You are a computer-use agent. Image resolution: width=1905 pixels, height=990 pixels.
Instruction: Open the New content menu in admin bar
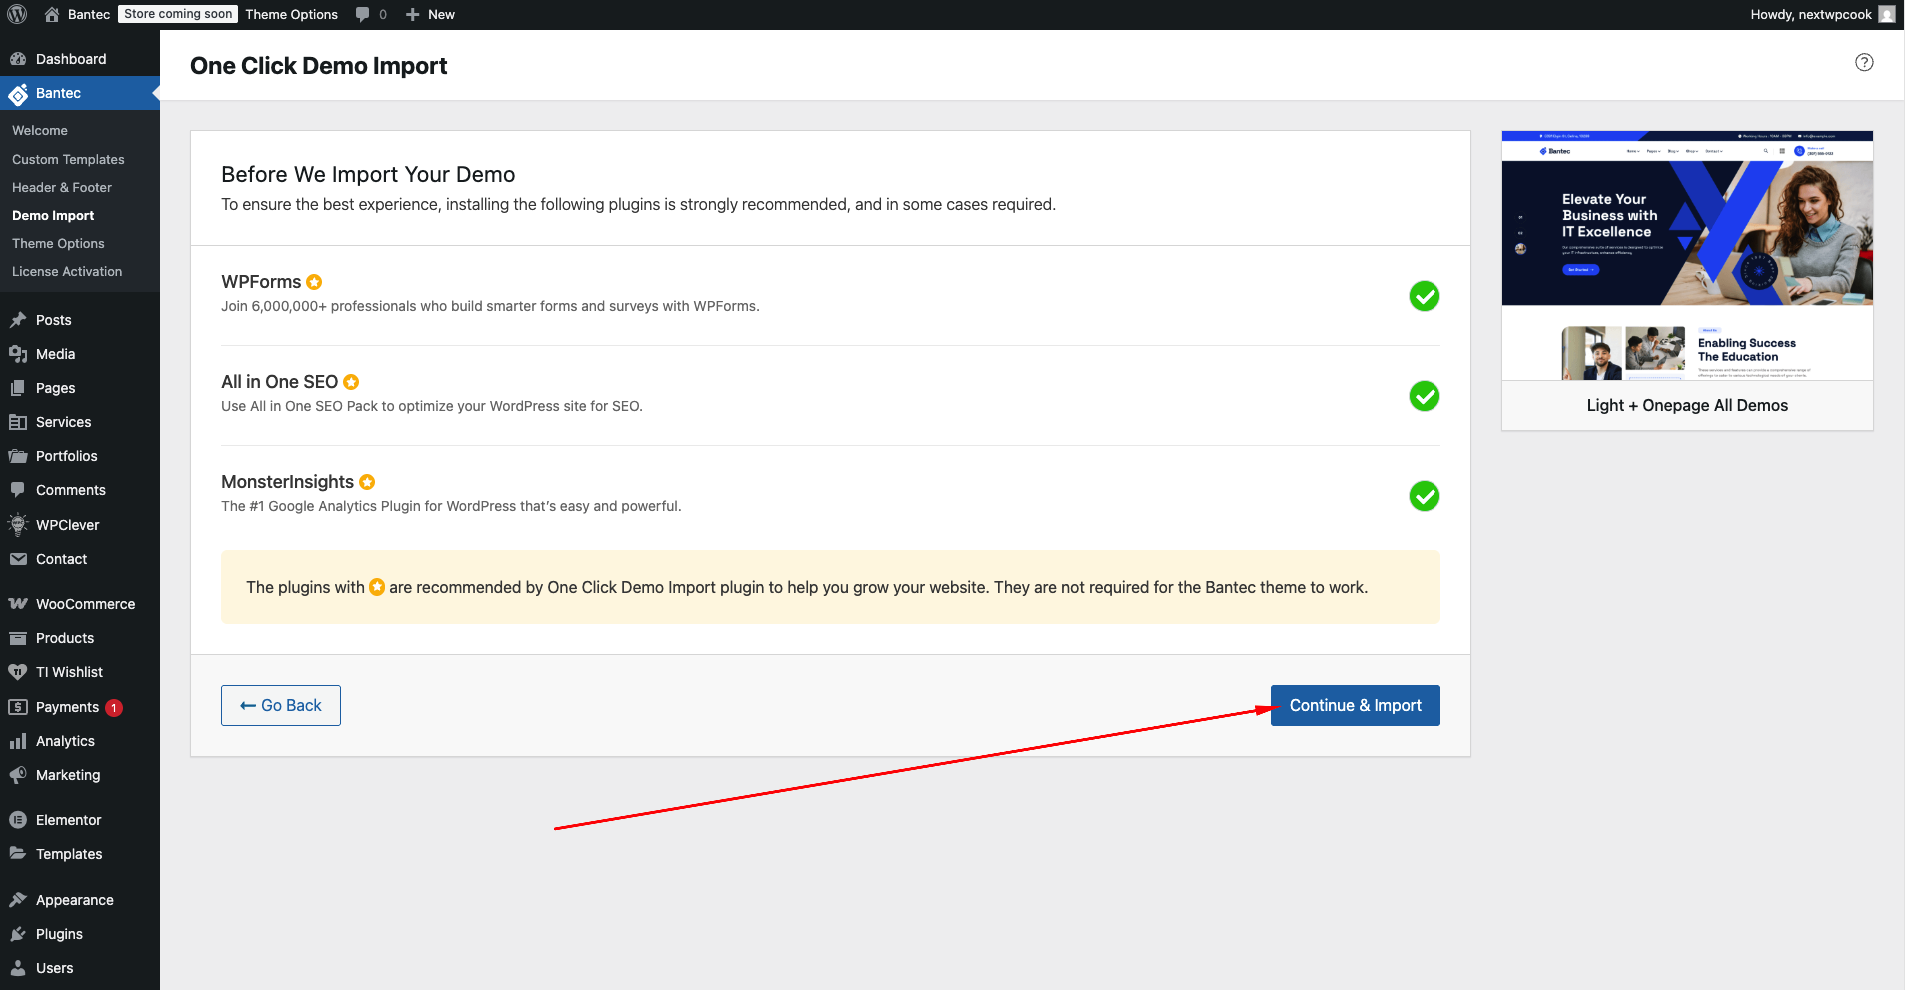click(430, 14)
